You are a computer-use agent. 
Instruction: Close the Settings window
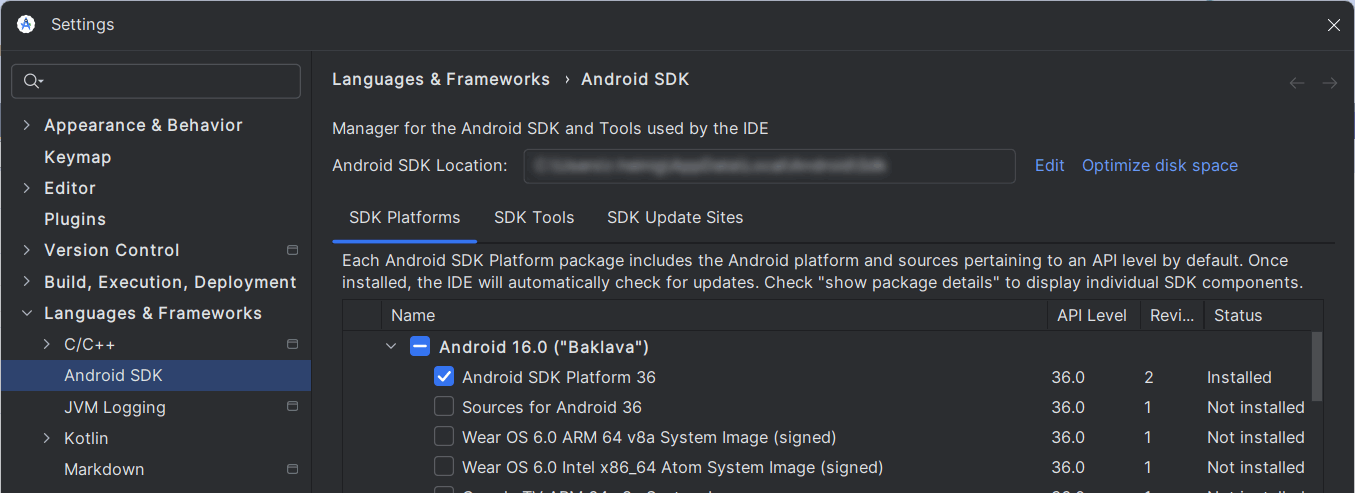pos(1334,25)
